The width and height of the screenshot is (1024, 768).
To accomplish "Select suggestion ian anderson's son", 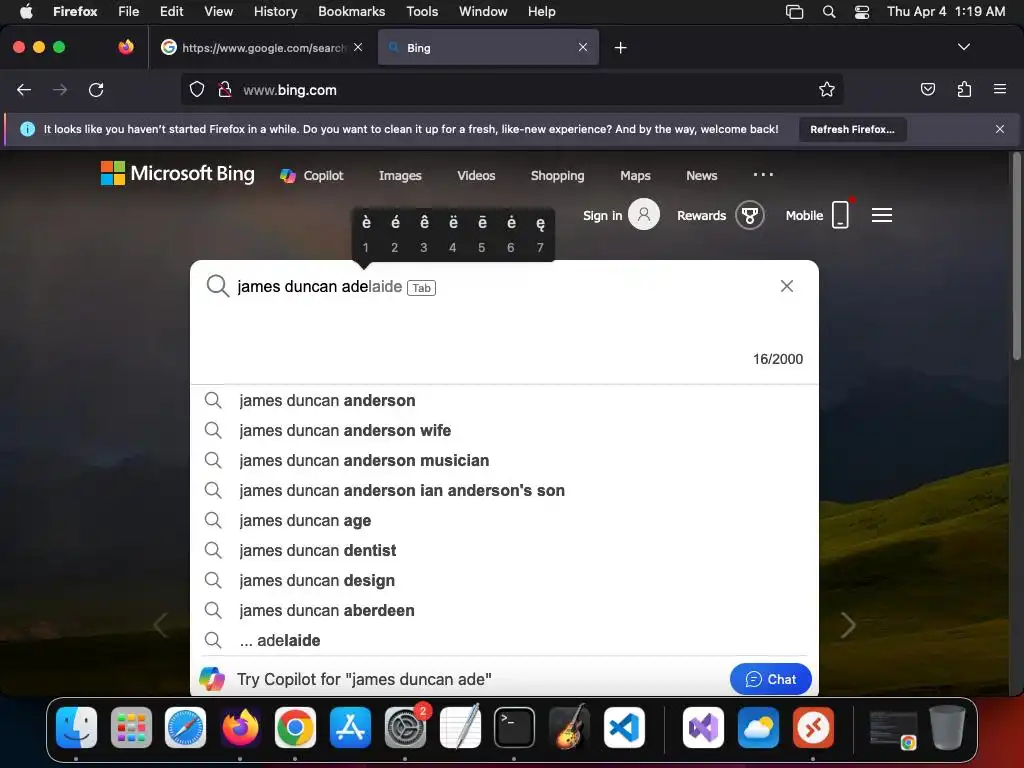I will [x=504, y=490].
